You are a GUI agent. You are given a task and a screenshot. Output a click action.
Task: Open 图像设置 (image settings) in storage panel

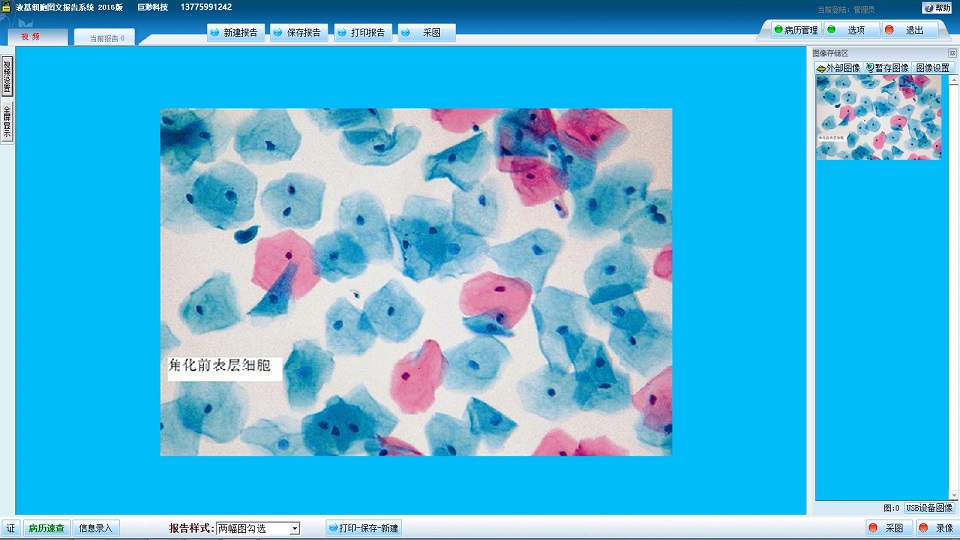tap(932, 68)
